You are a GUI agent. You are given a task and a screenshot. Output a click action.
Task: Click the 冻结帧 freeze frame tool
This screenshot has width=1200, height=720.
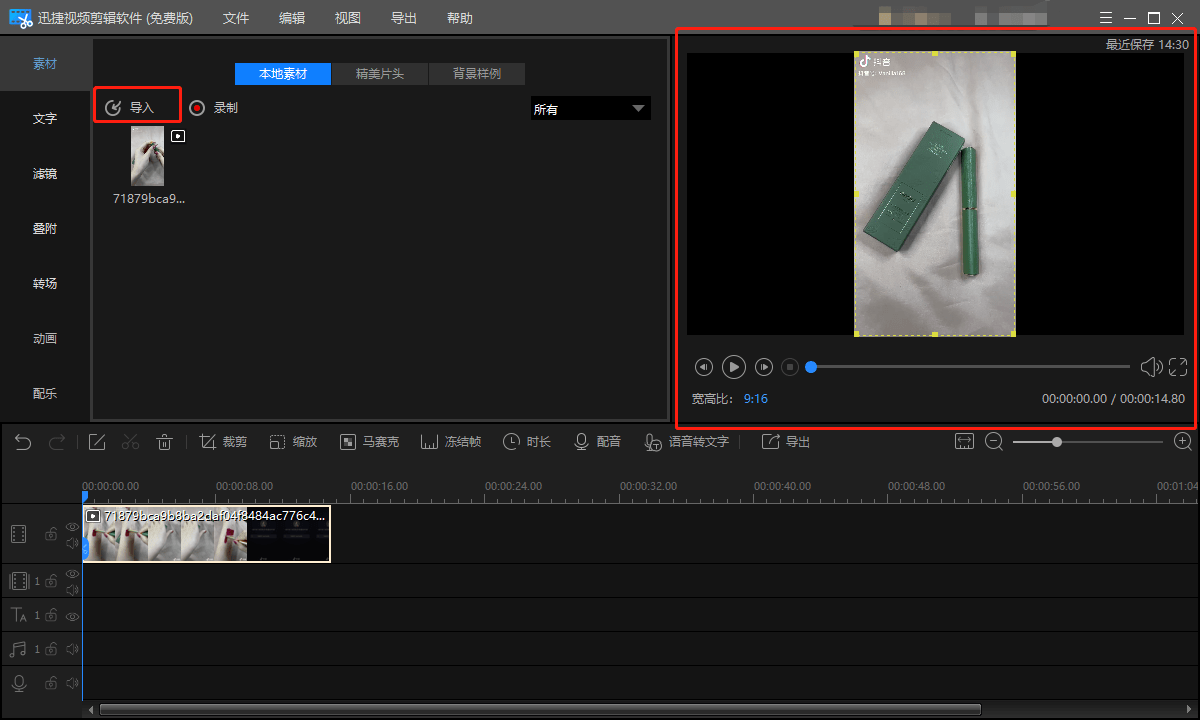pyautogui.click(x=450, y=442)
